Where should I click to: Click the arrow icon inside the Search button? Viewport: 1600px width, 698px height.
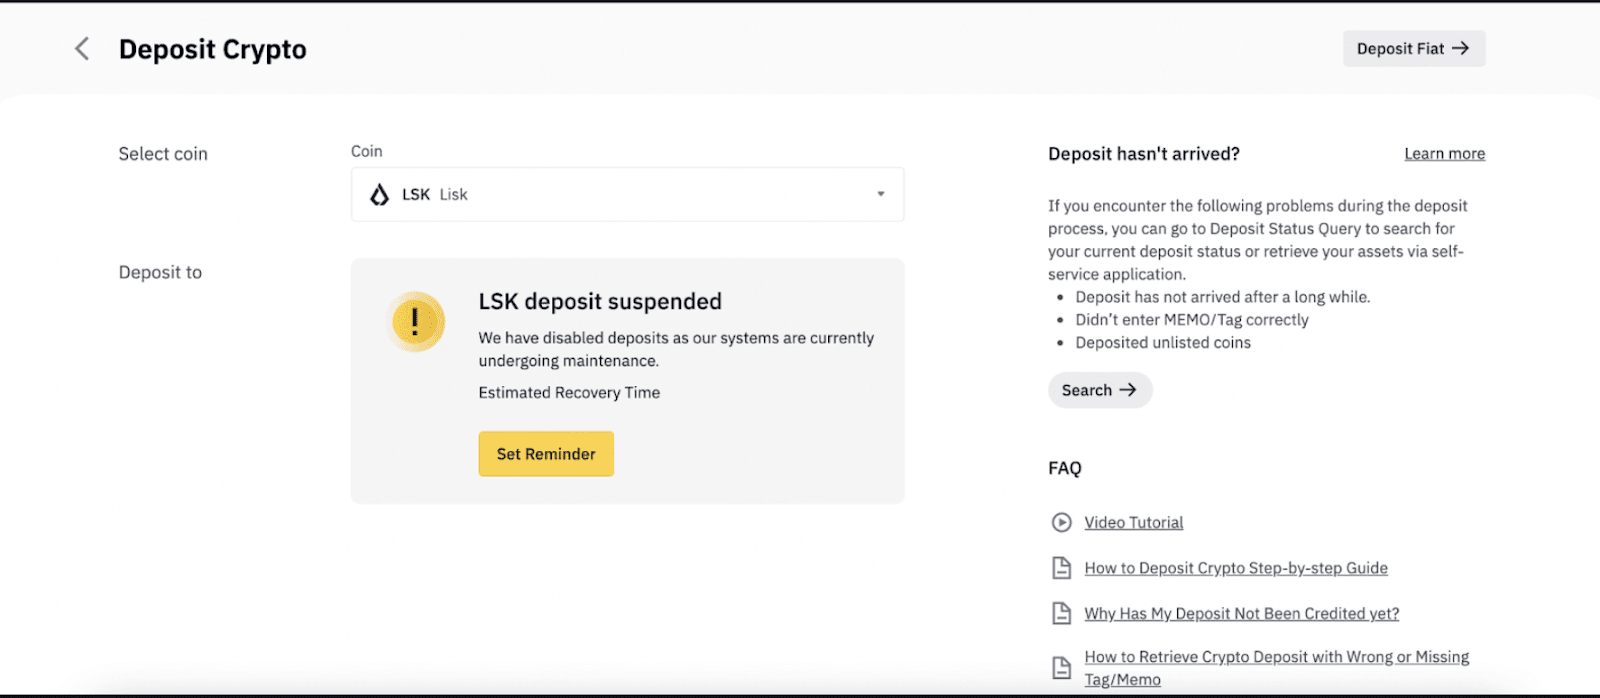pyautogui.click(x=1128, y=390)
